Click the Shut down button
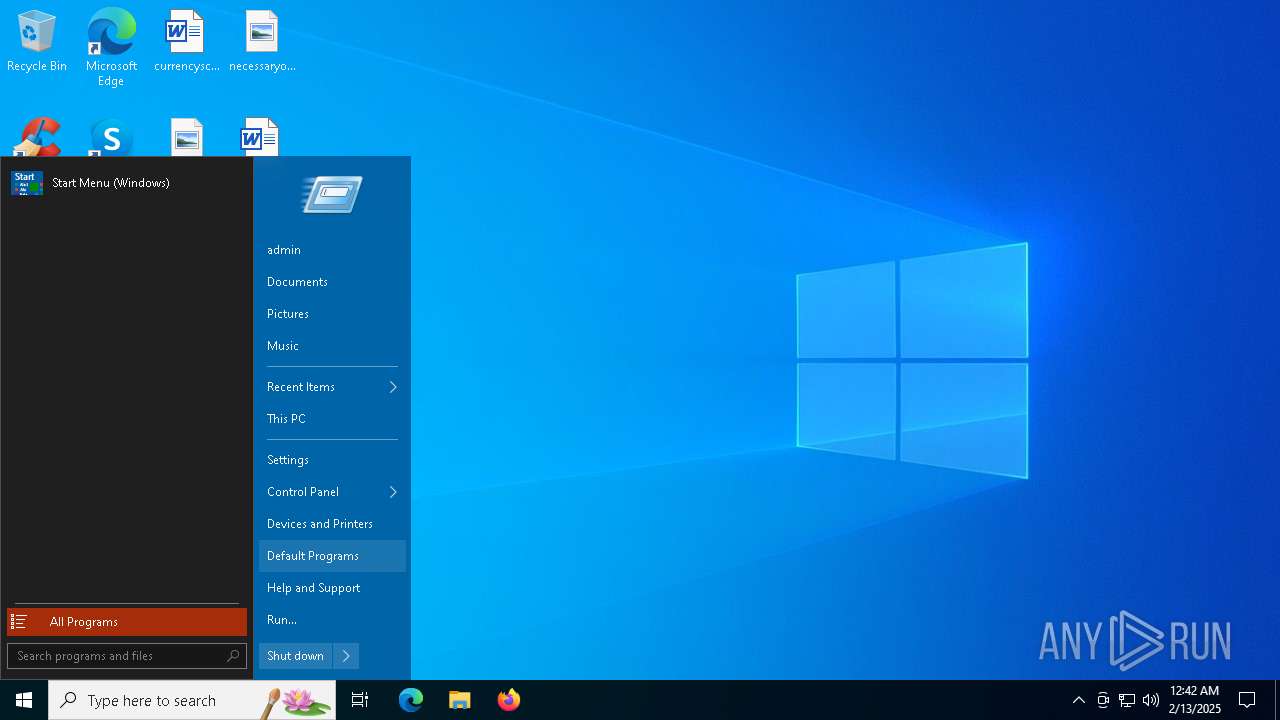1280x720 pixels. point(295,656)
